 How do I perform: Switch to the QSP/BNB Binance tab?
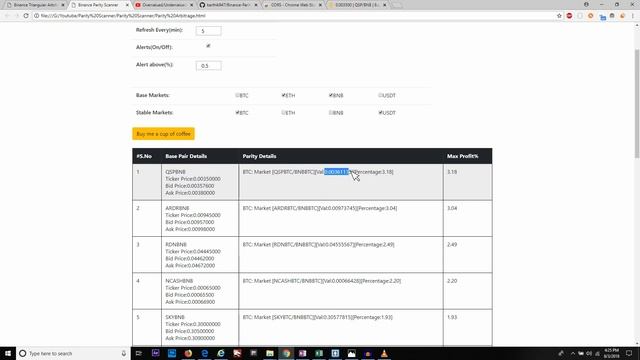pyautogui.click(x=357, y=5)
